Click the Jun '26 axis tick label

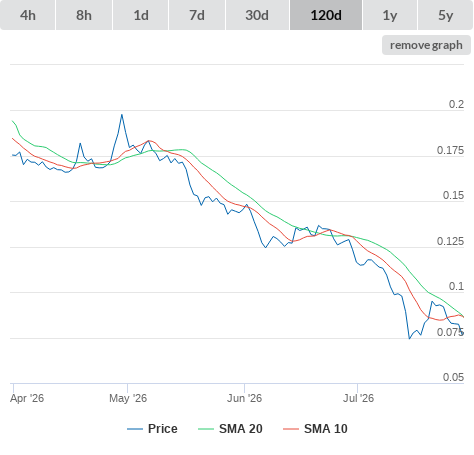pyautogui.click(x=244, y=398)
